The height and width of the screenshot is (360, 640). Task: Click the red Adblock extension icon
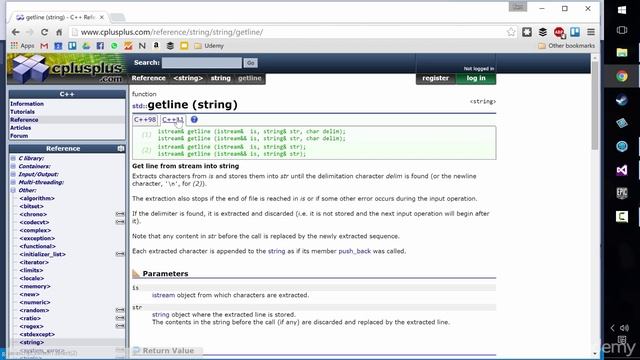(559, 32)
